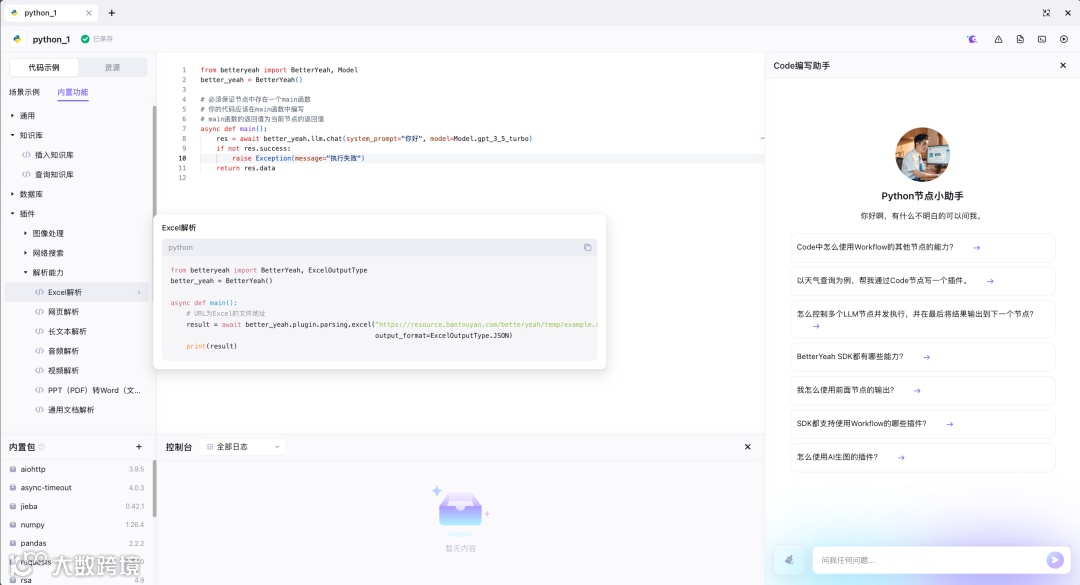1080x585 pixels.
Task: Open 内置功能 tab
Action: 73,92
